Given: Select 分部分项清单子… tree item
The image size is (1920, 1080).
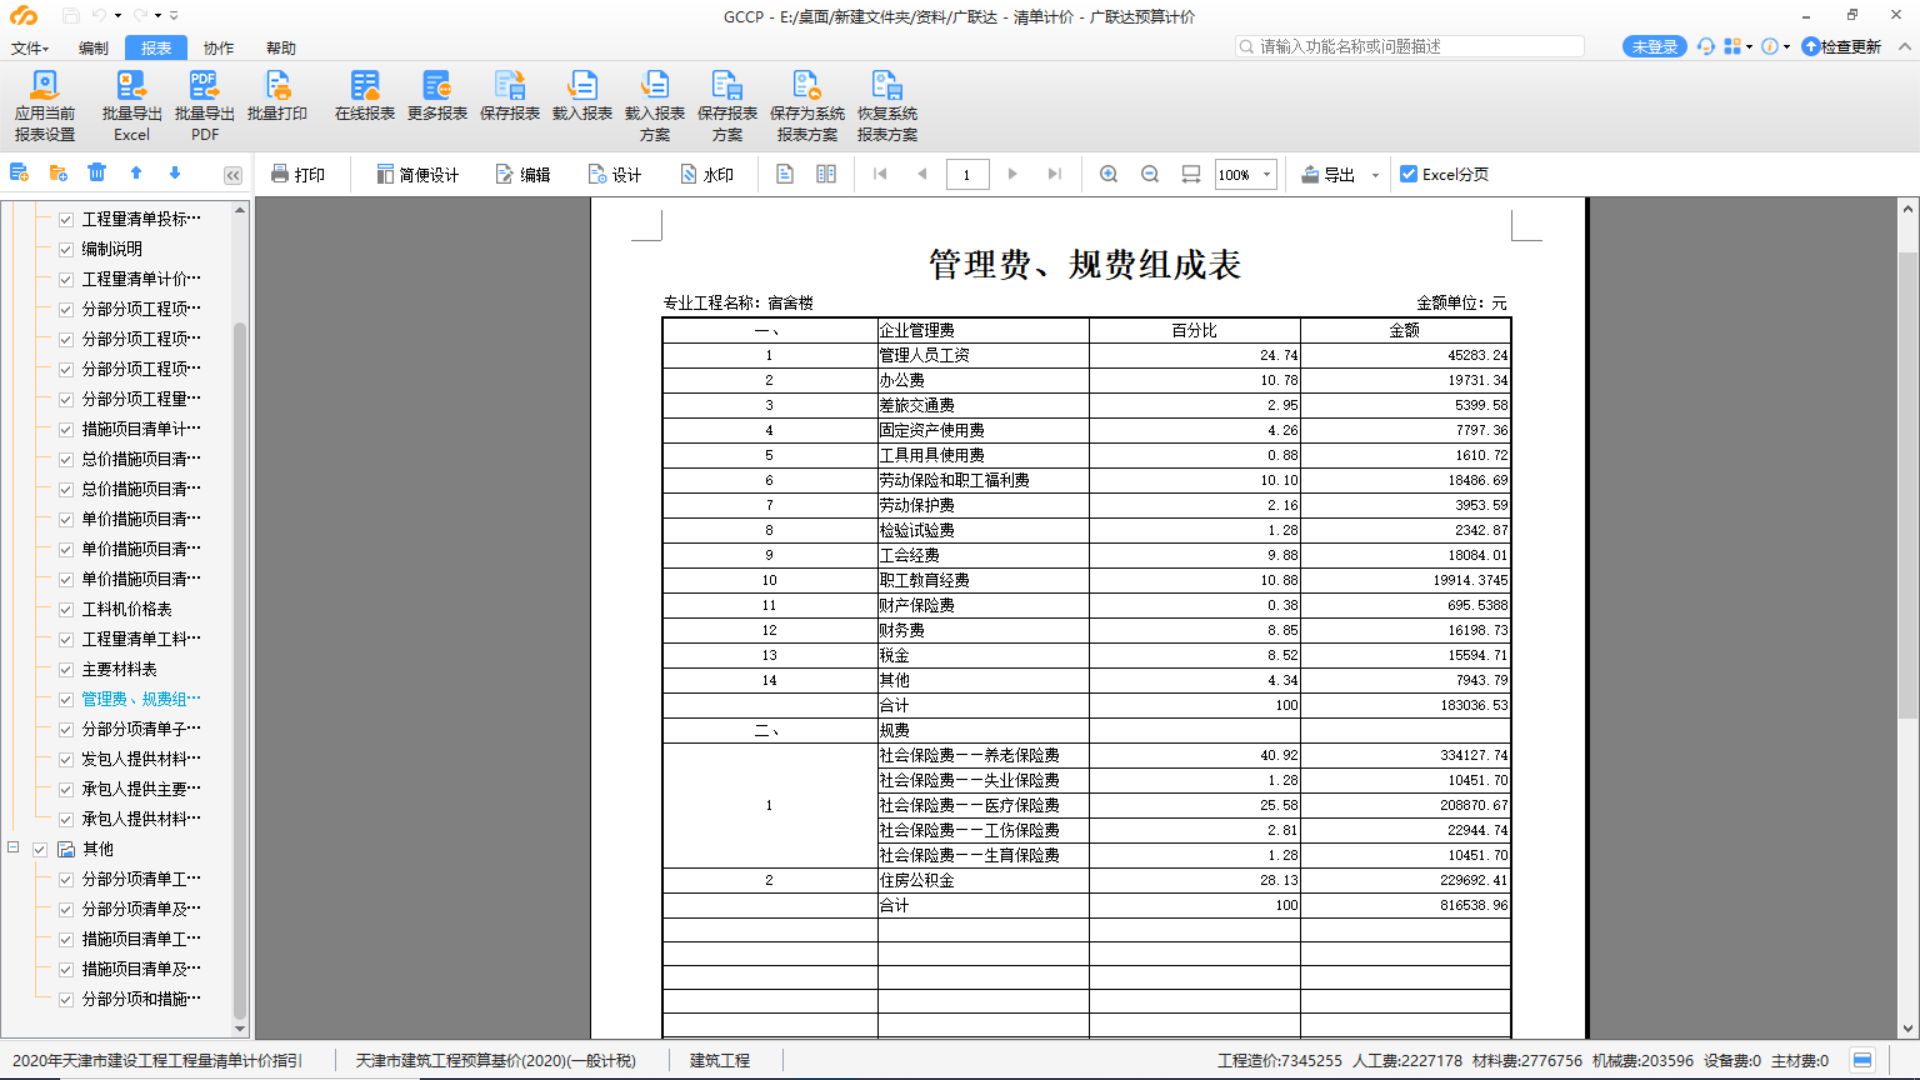Looking at the screenshot, I should [141, 729].
